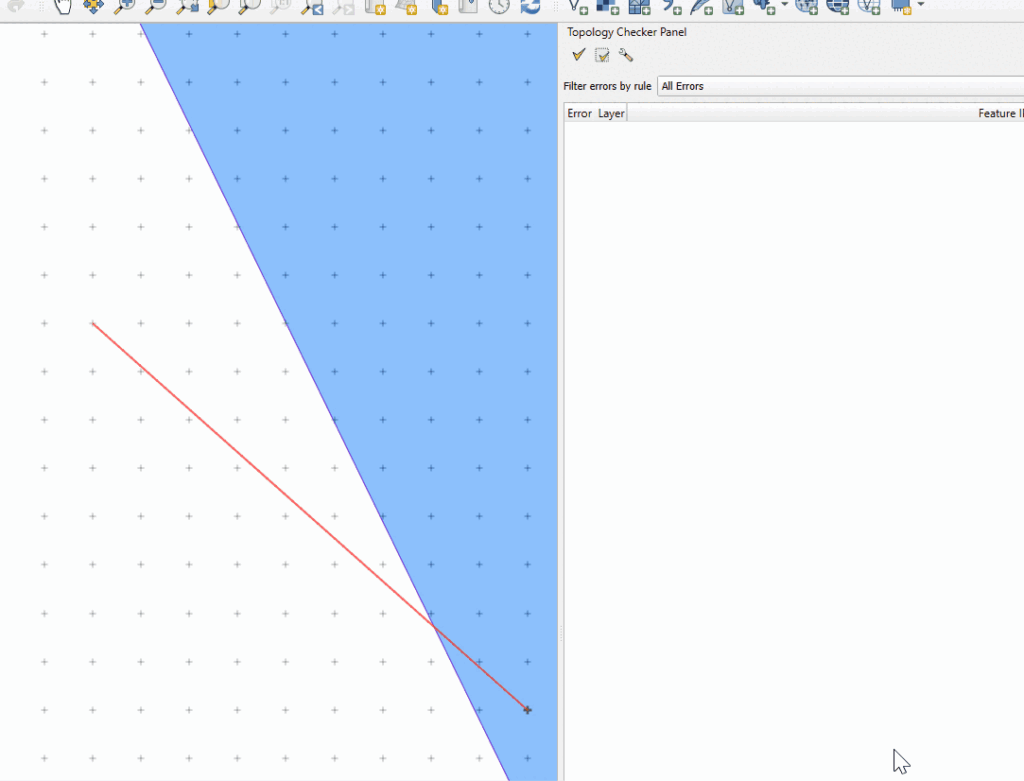Click the Error column header

[579, 114]
